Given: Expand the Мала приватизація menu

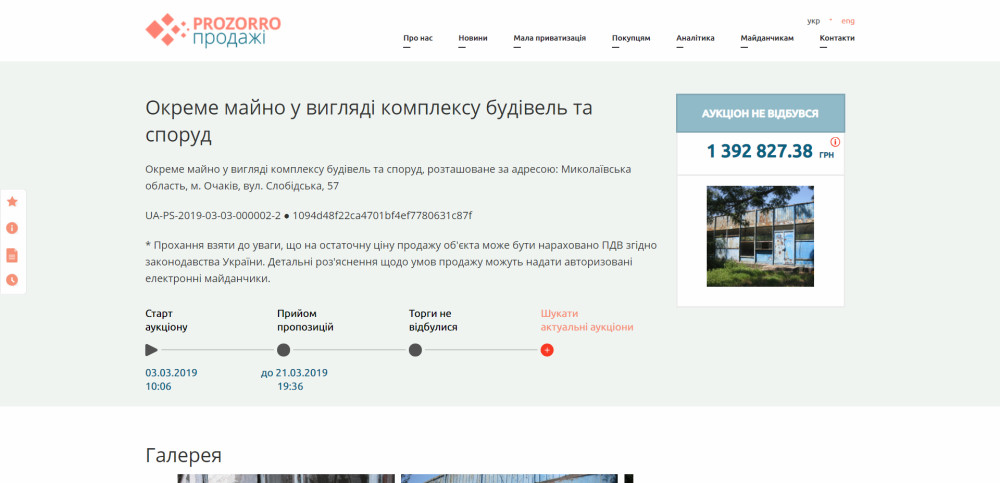Looking at the screenshot, I should coord(549,38).
